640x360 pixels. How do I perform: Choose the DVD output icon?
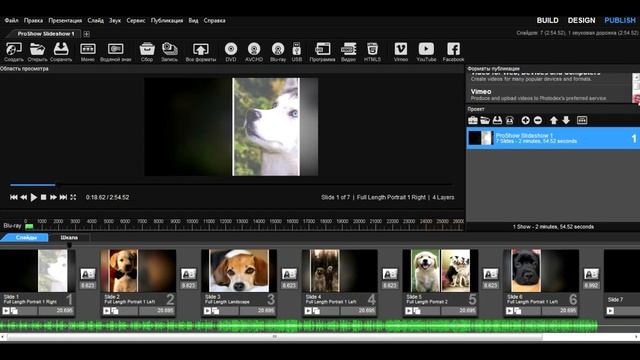click(x=231, y=49)
